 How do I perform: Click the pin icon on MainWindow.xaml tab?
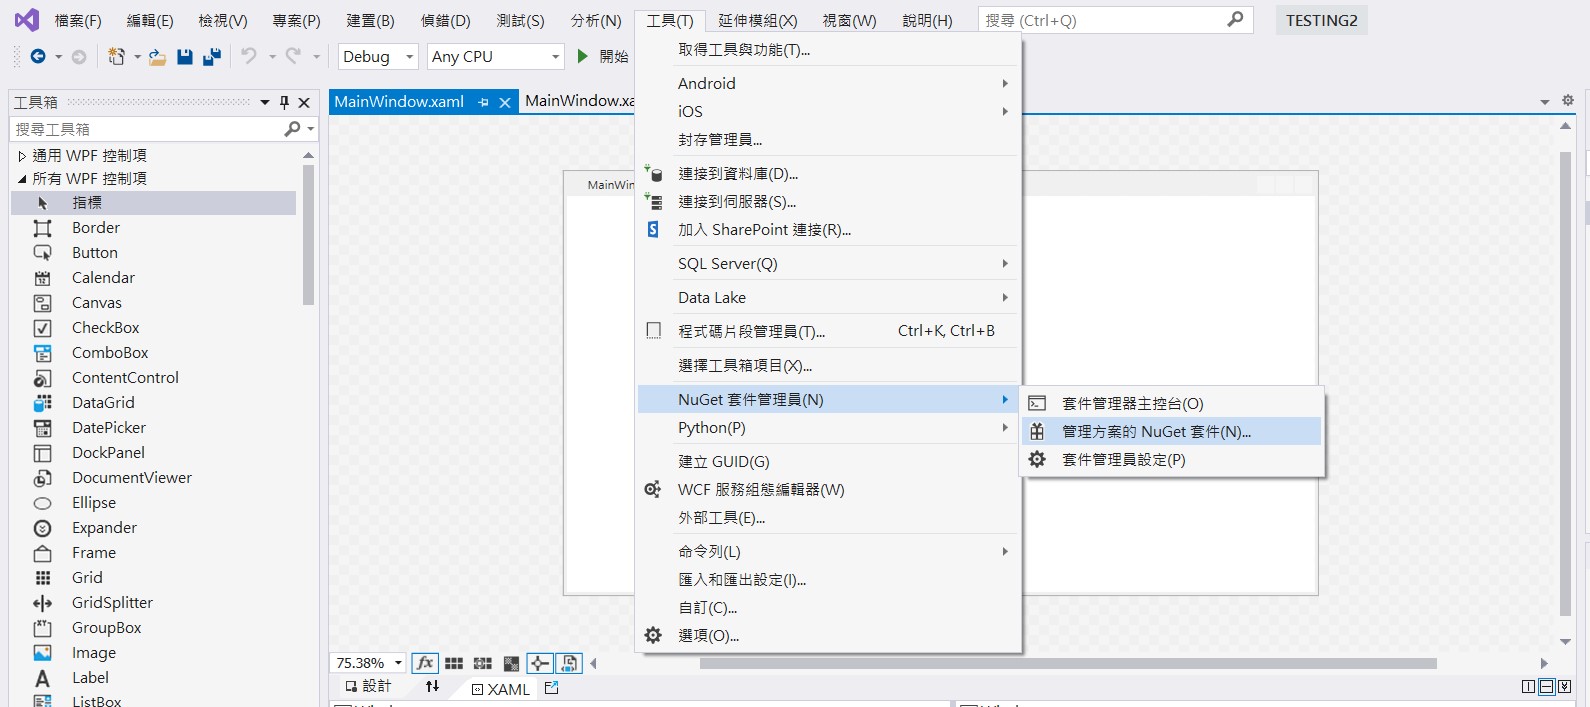pyautogui.click(x=483, y=102)
